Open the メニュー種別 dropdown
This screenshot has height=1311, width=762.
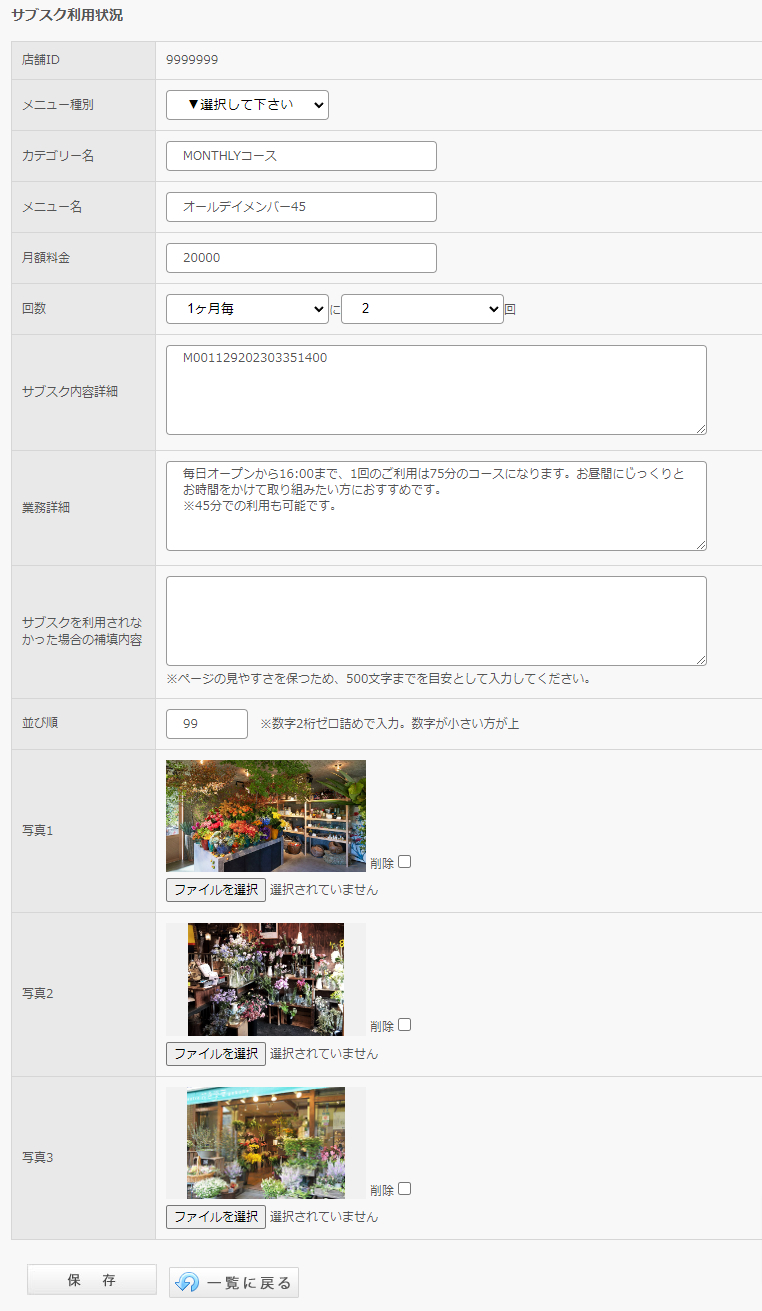[247, 105]
